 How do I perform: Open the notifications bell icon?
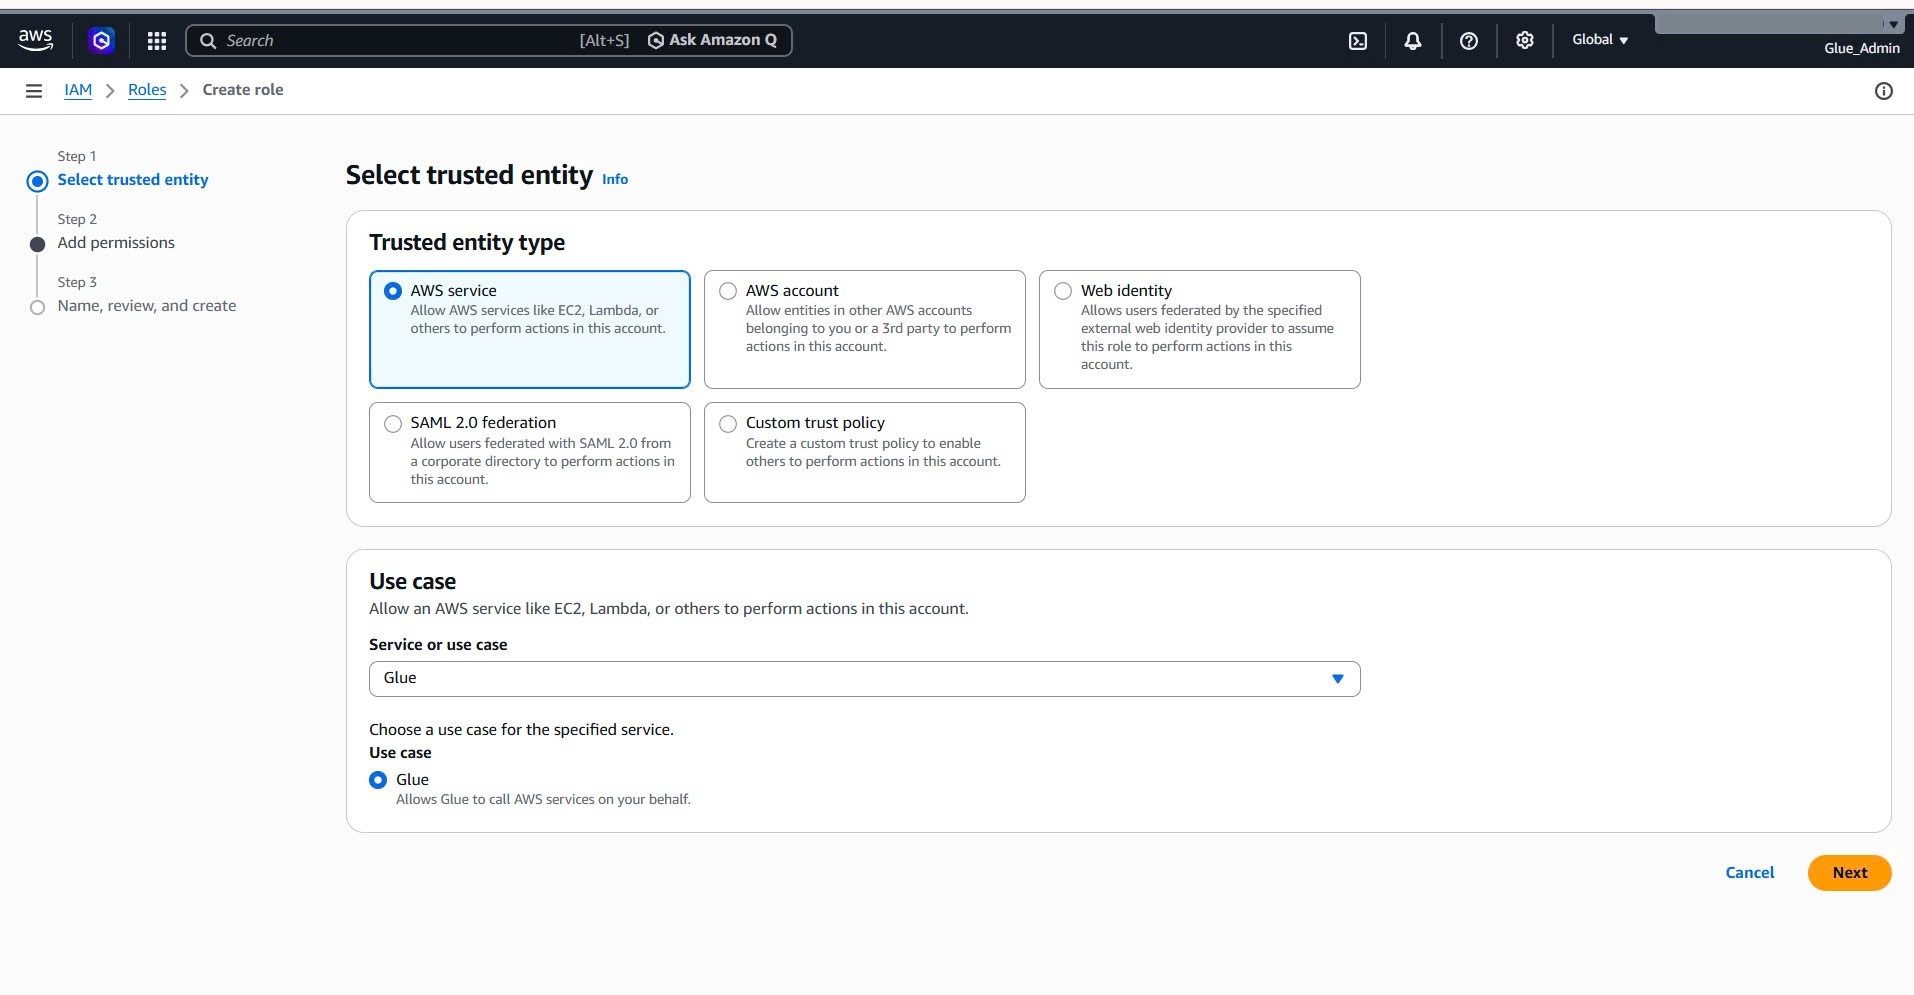(1413, 41)
